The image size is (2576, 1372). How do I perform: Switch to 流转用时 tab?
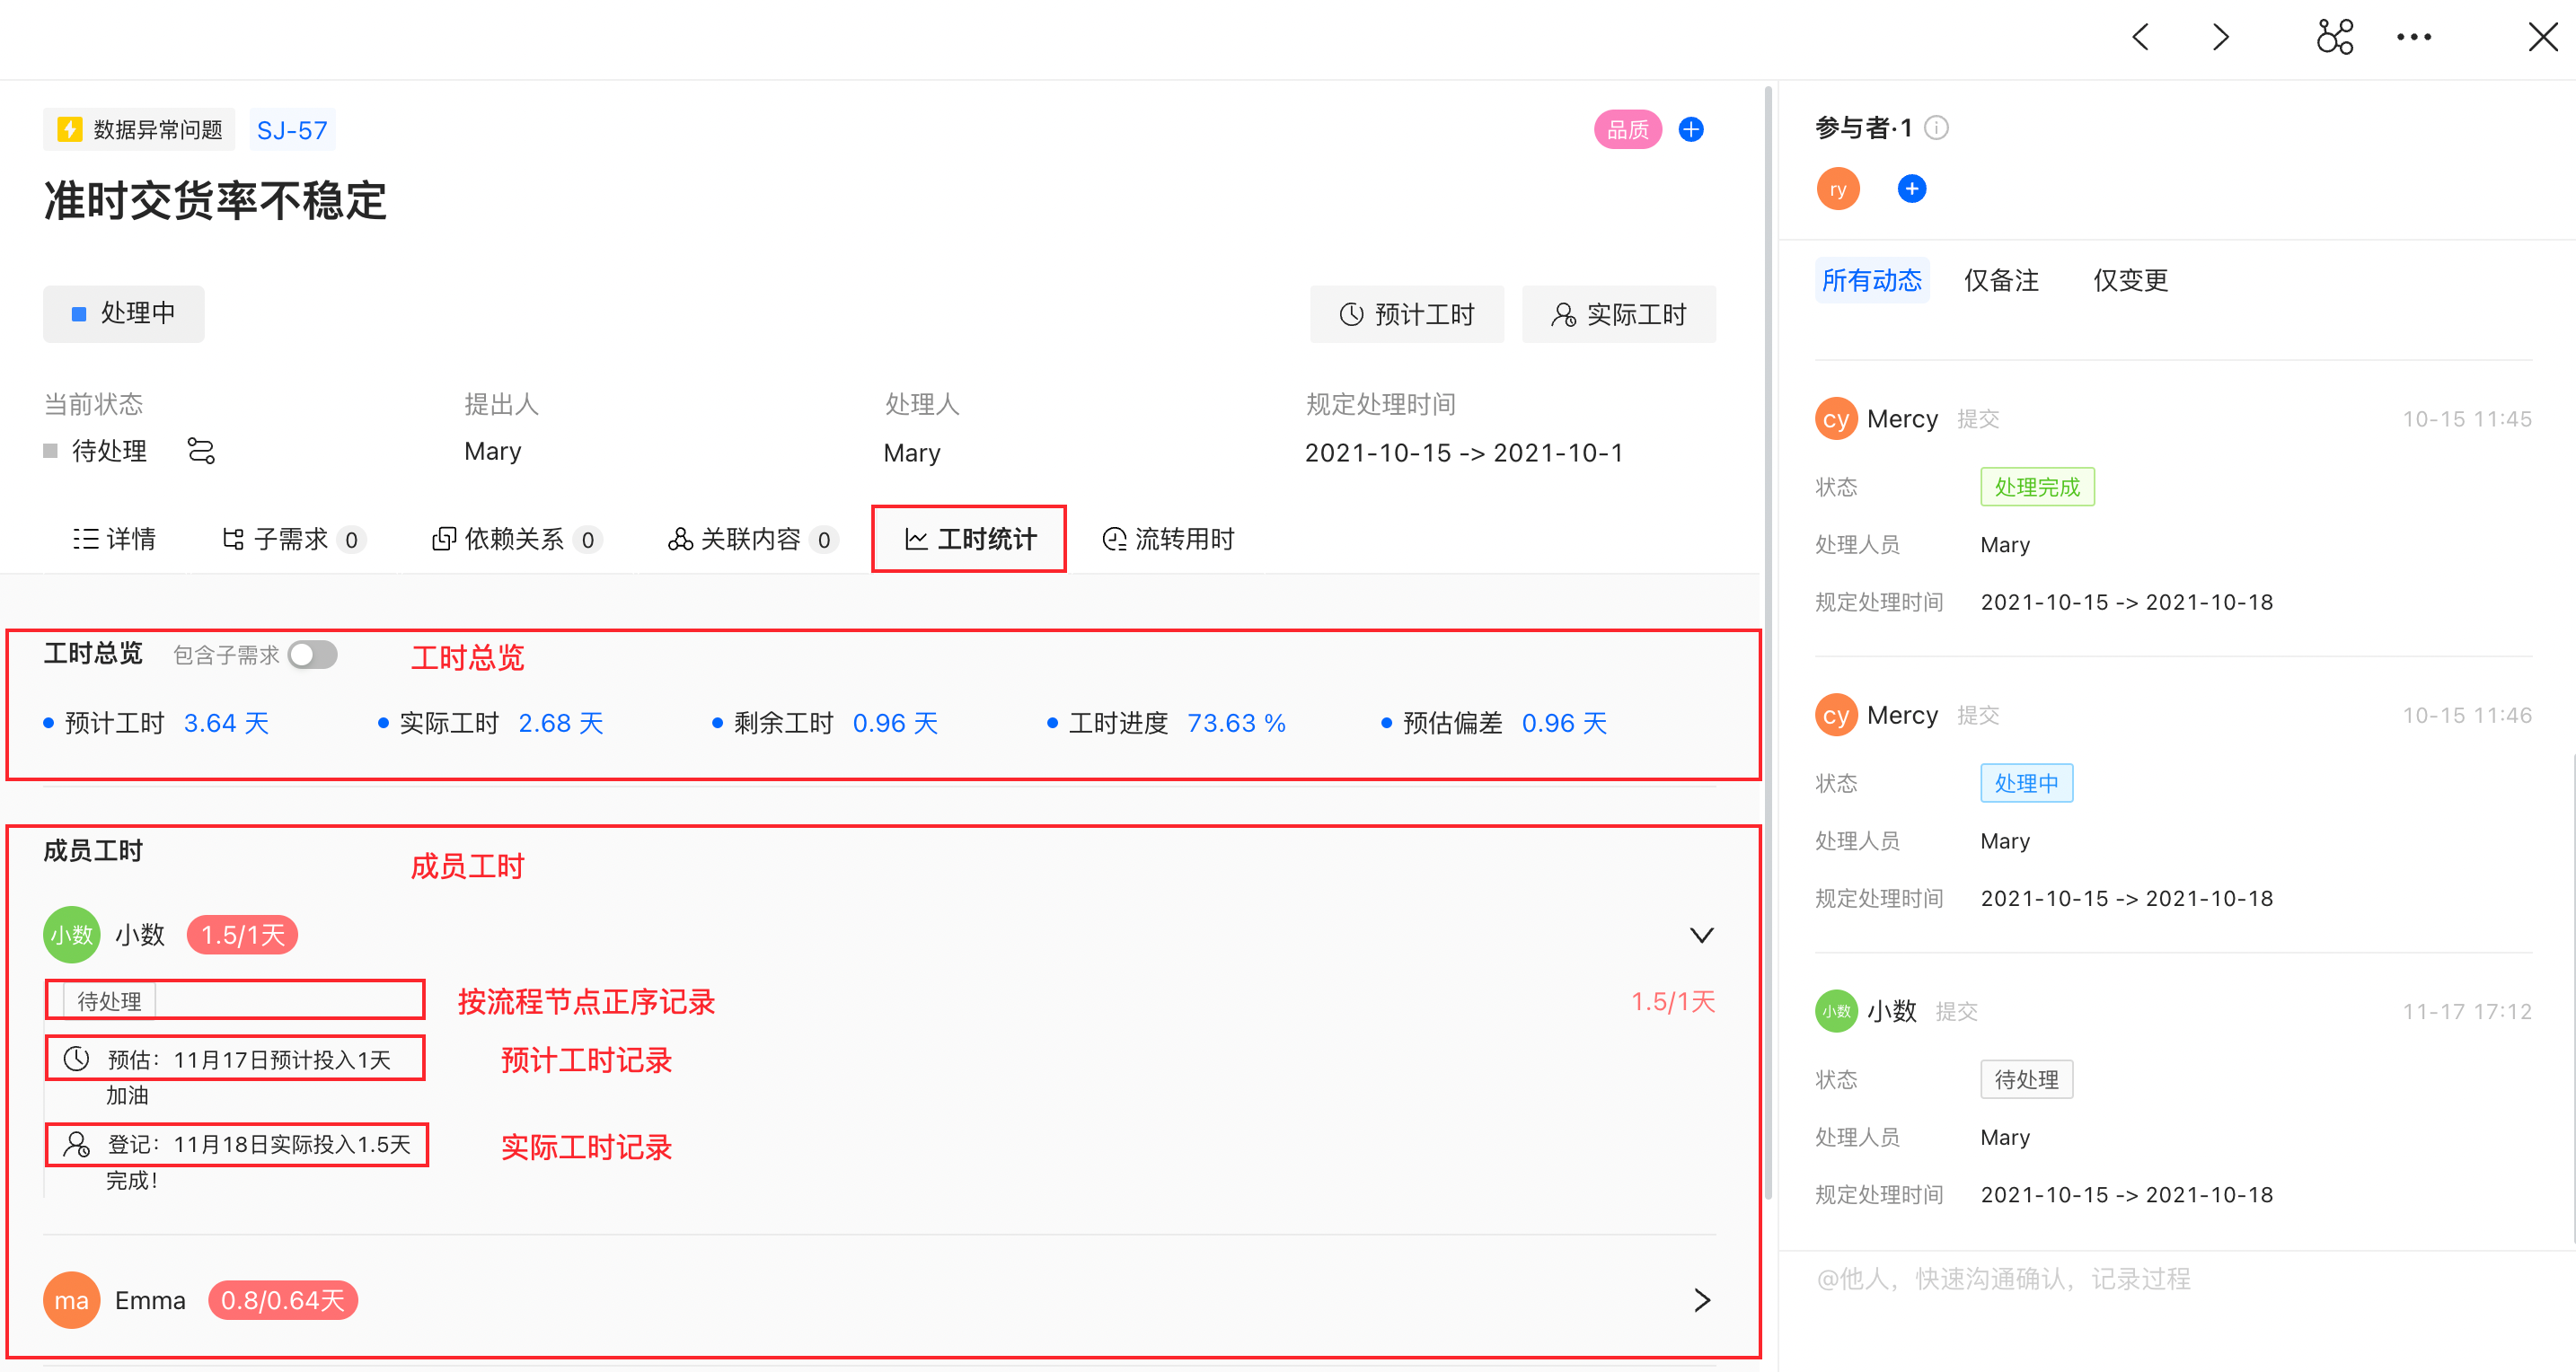tap(1168, 539)
